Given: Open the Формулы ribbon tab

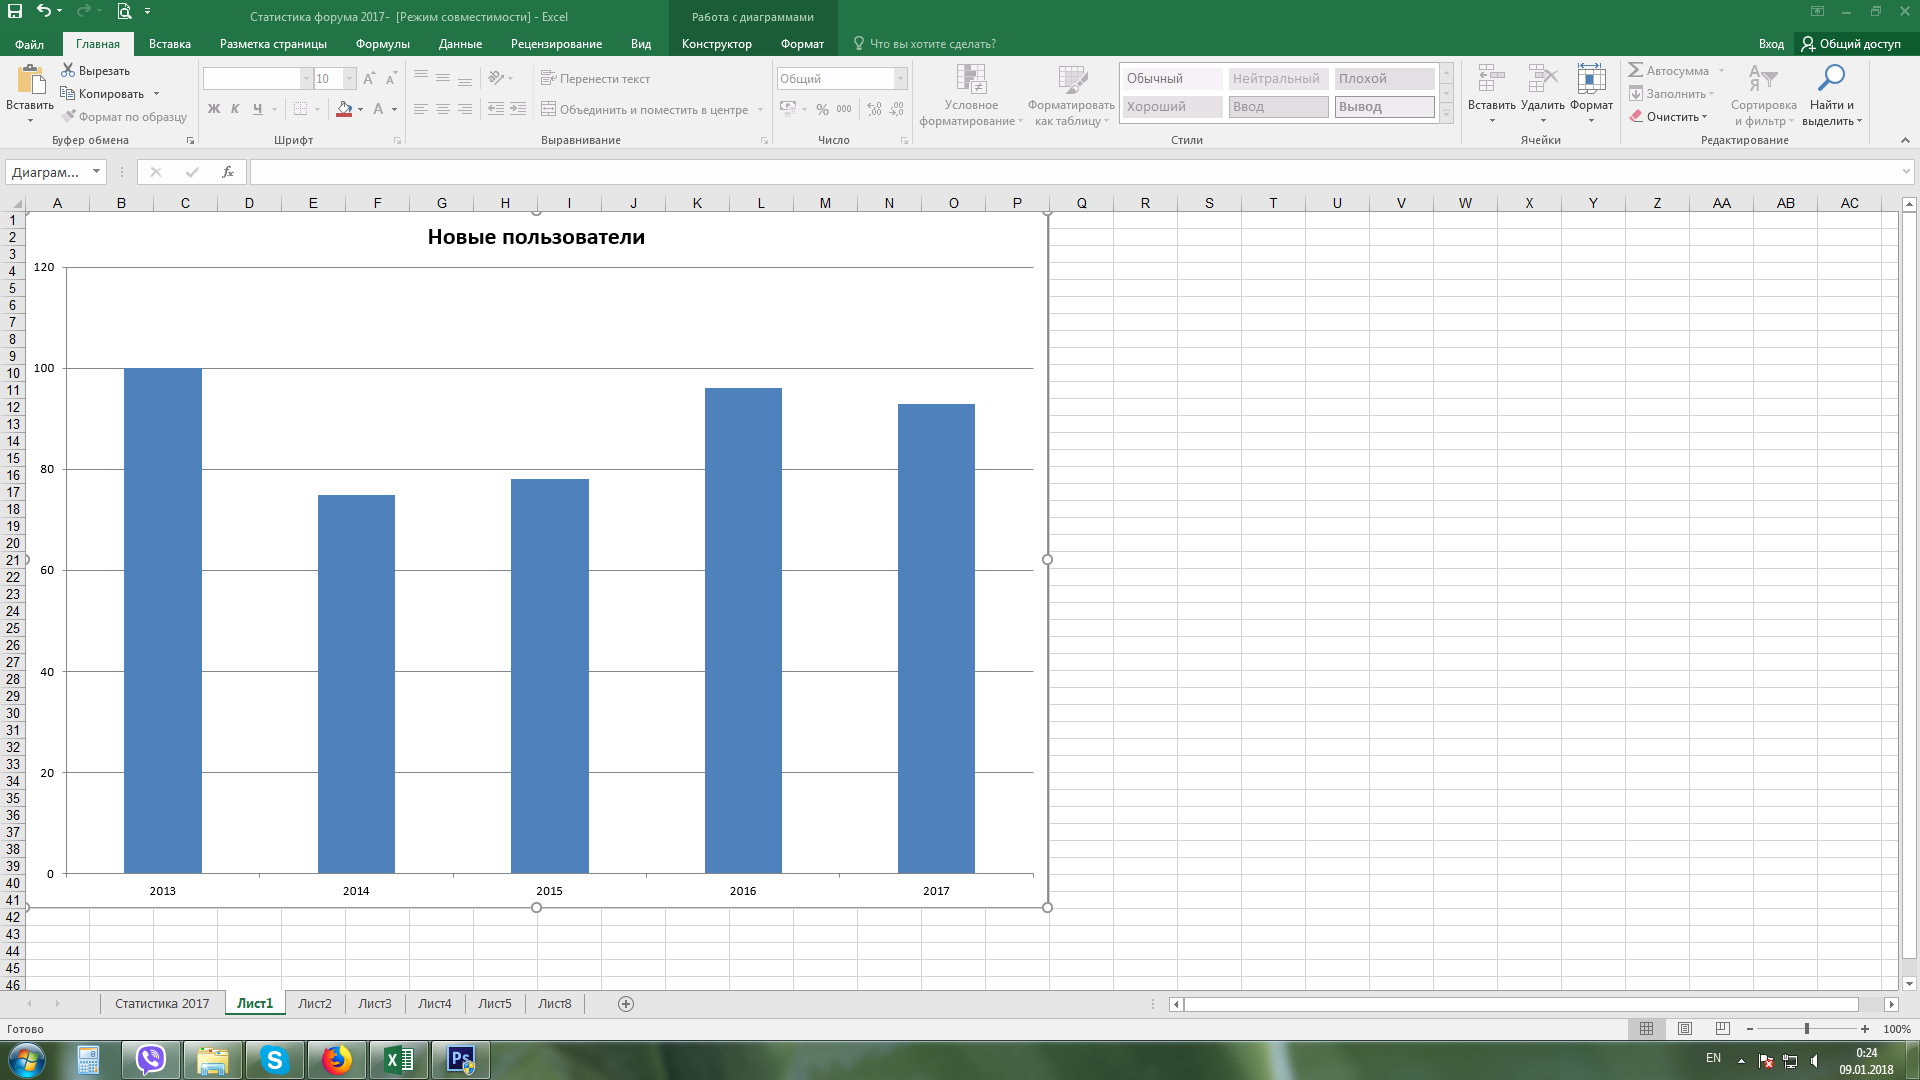Looking at the screenshot, I should click(x=382, y=44).
